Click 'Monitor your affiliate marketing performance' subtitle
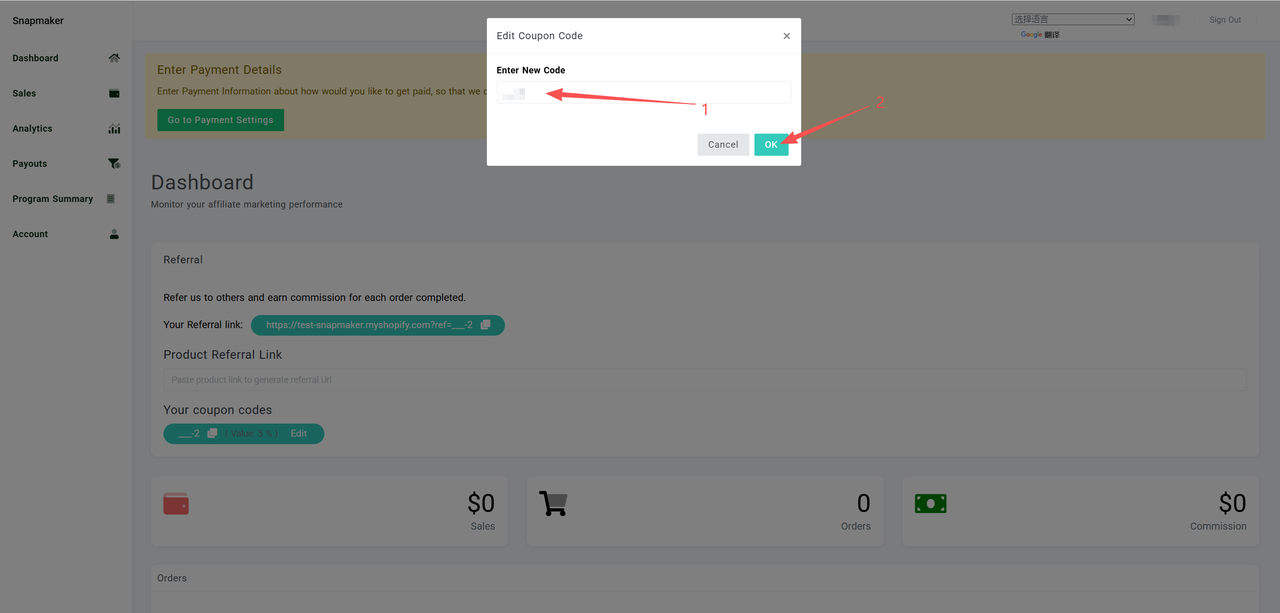The height and width of the screenshot is (613, 1280). (247, 204)
